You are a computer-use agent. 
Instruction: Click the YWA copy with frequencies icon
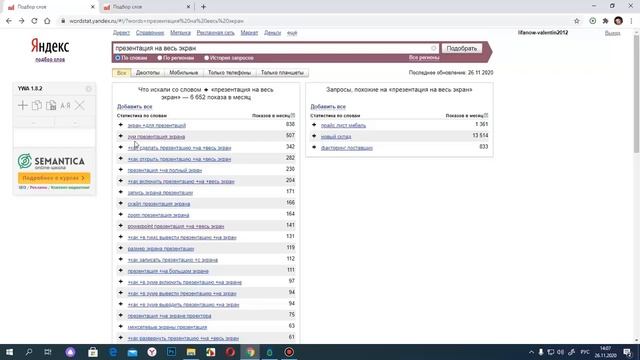[51, 106]
